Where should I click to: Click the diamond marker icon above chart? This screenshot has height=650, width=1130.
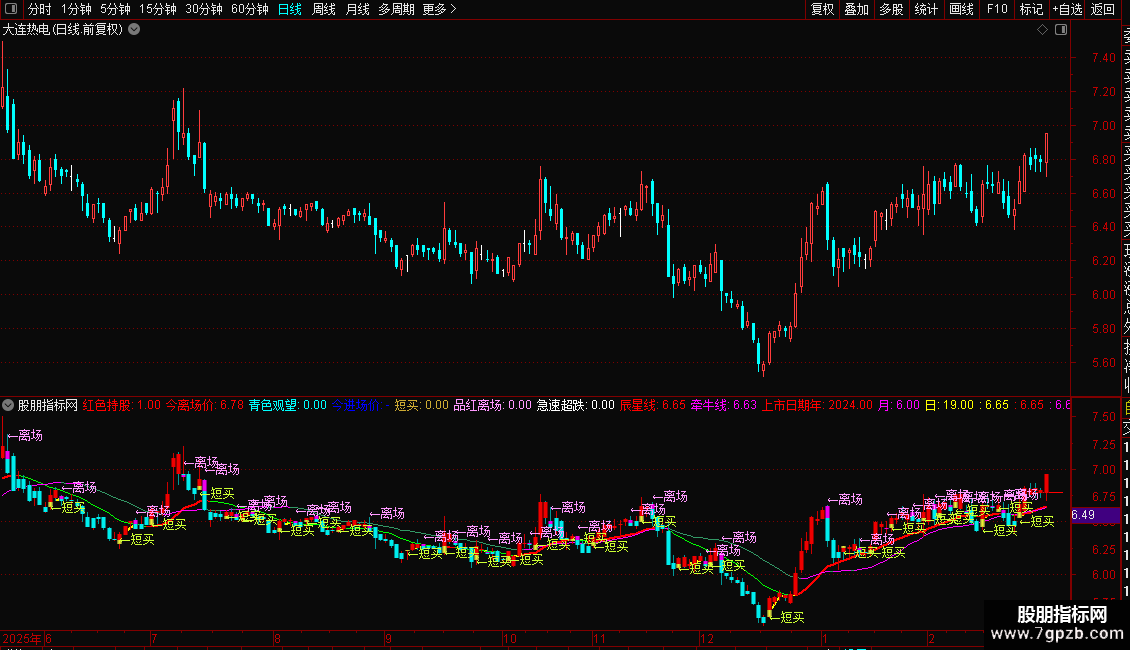(x=1042, y=30)
